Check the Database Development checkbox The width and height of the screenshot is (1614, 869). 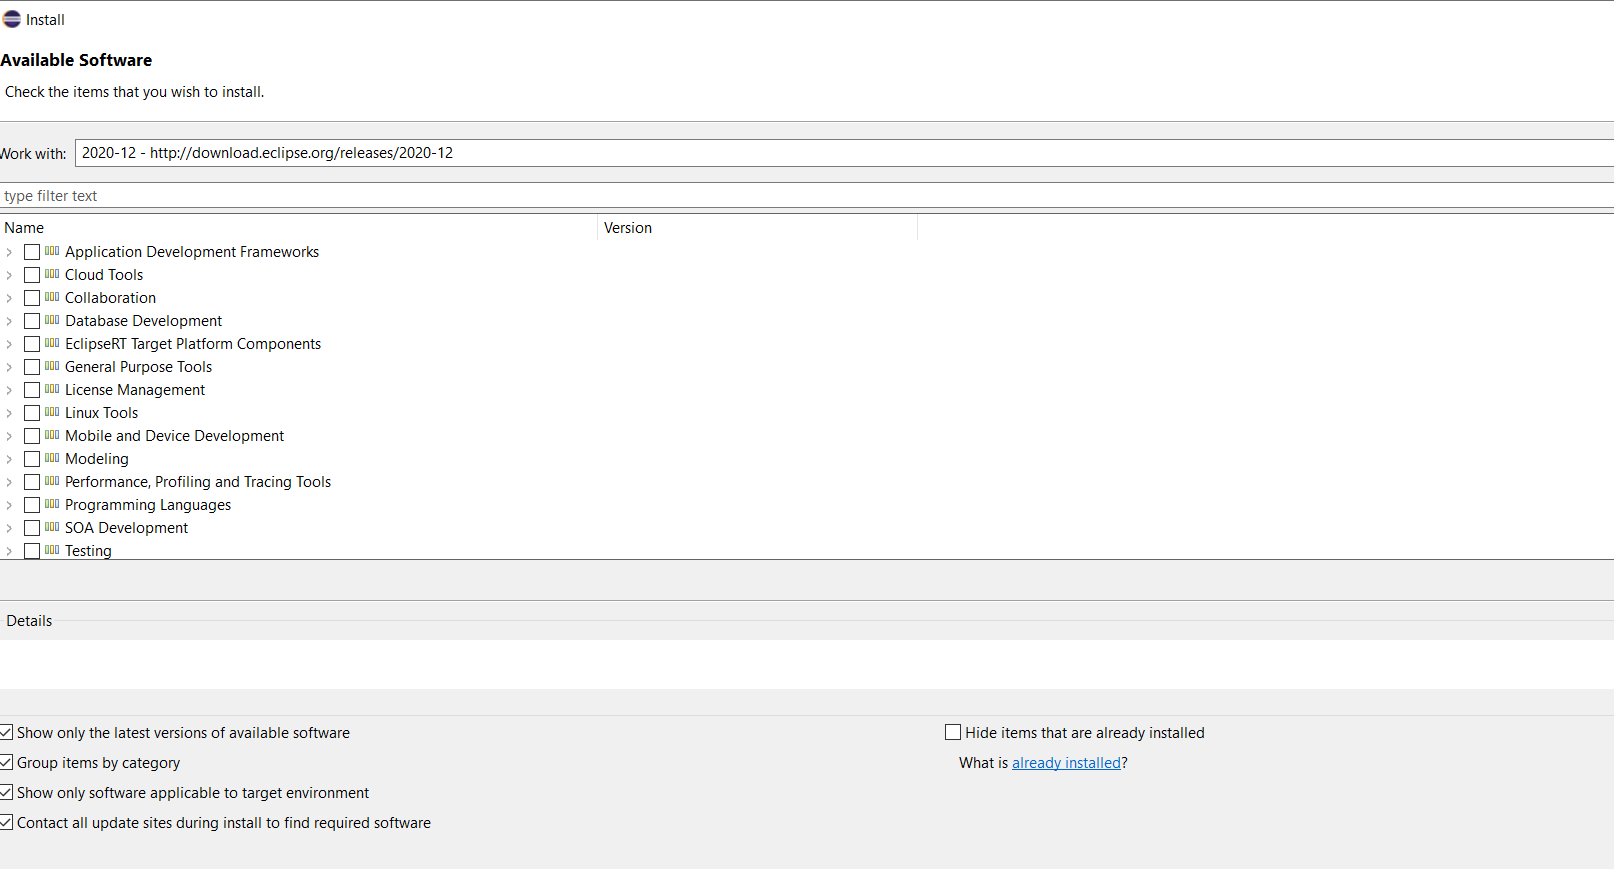click(x=32, y=321)
